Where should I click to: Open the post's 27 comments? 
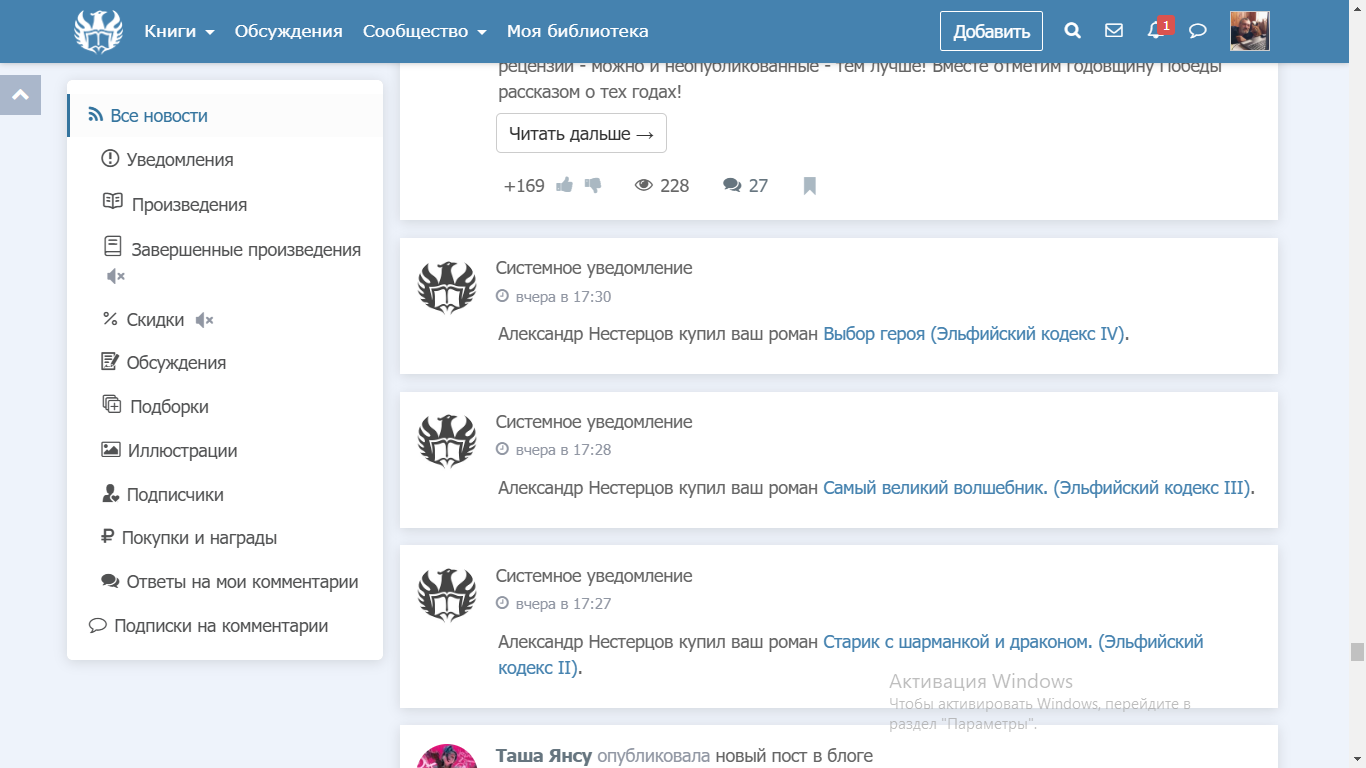746,186
